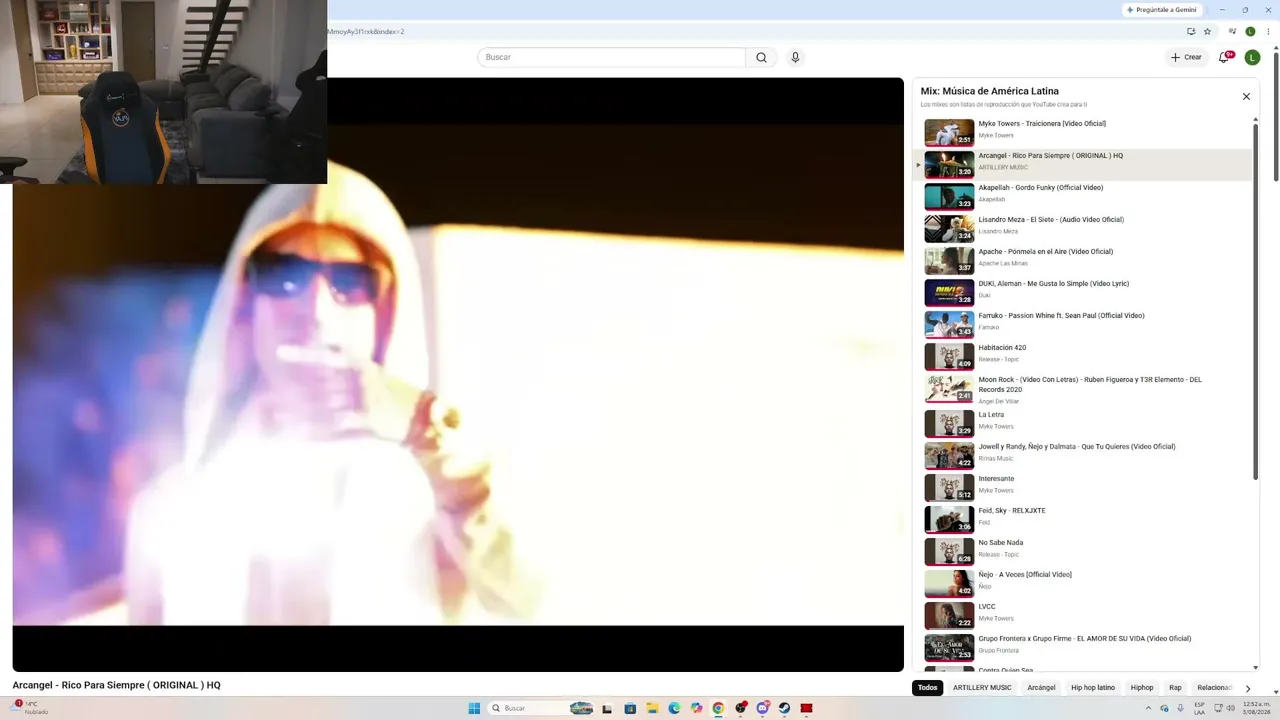This screenshot has width=1280, height=720.
Task: Select EL AMOR DE SU VIDA playlist item
Action: (x=1083, y=647)
